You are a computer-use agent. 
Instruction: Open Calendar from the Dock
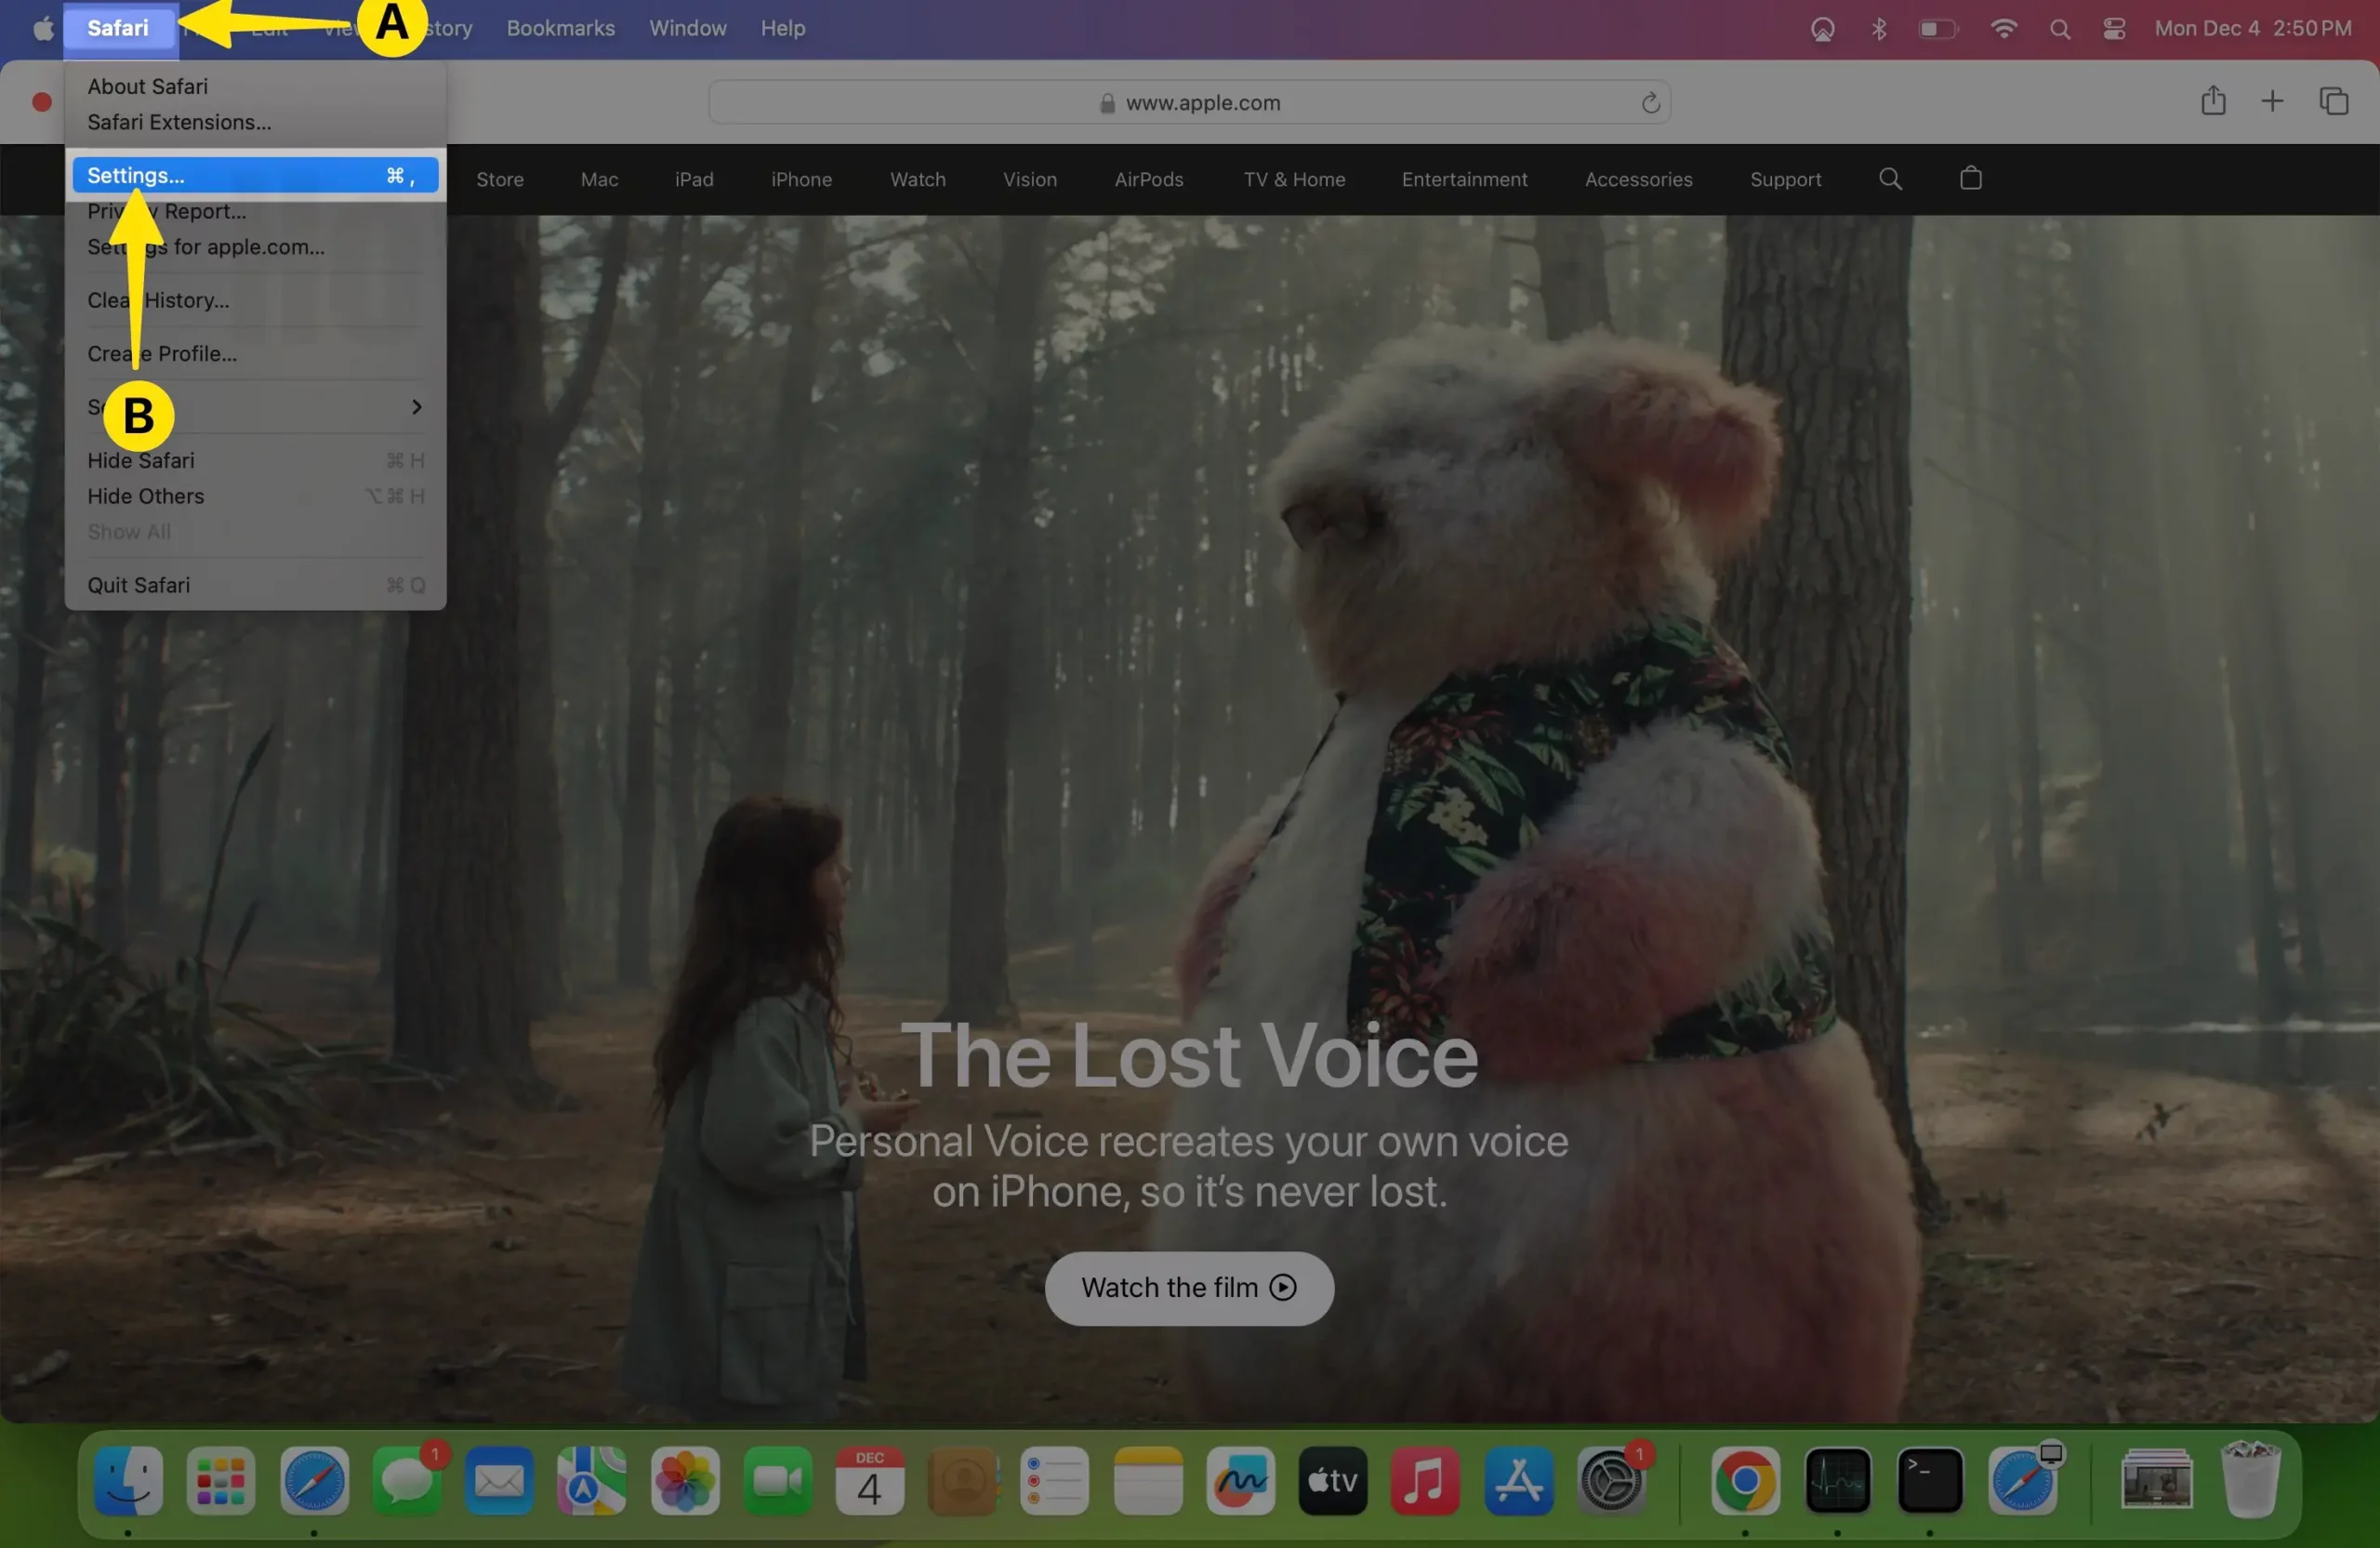click(x=870, y=1481)
